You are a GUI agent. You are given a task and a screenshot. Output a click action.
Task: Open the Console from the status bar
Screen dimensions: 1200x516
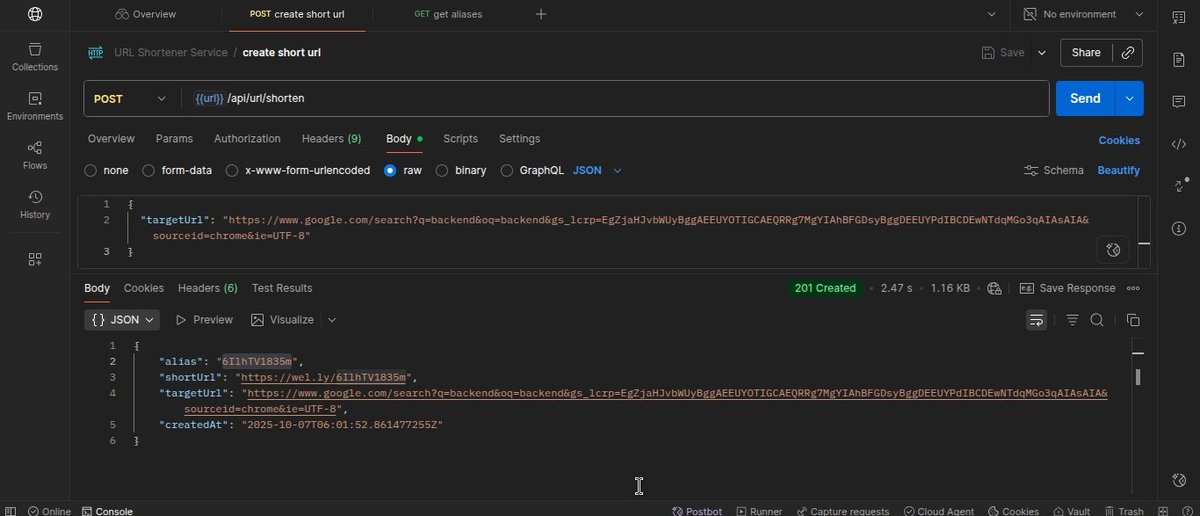(107, 511)
